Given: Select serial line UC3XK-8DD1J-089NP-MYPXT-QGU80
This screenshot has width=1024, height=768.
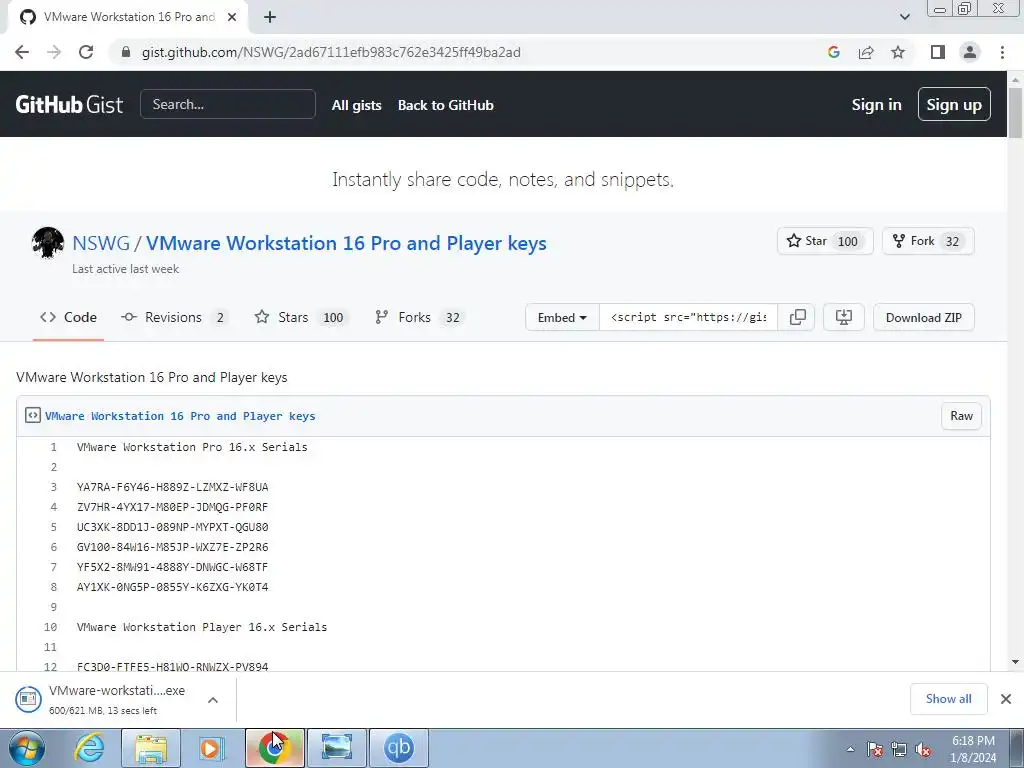Looking at the screenshot, I should coord(172,527).
